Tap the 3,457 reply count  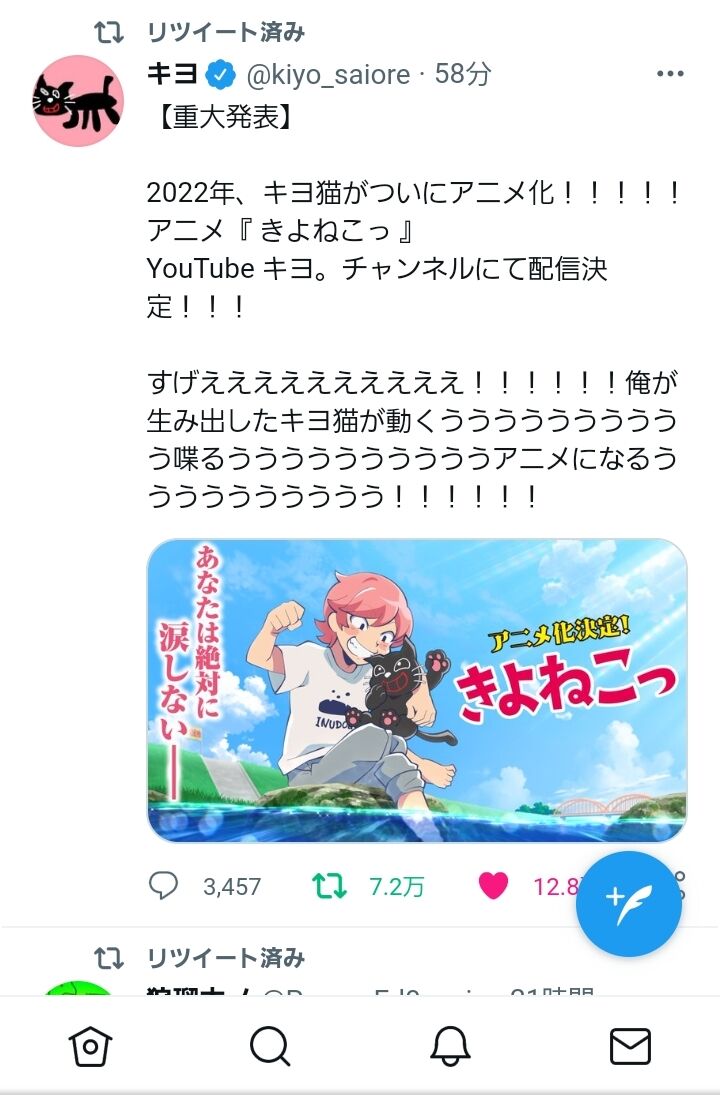click(232, 887)
